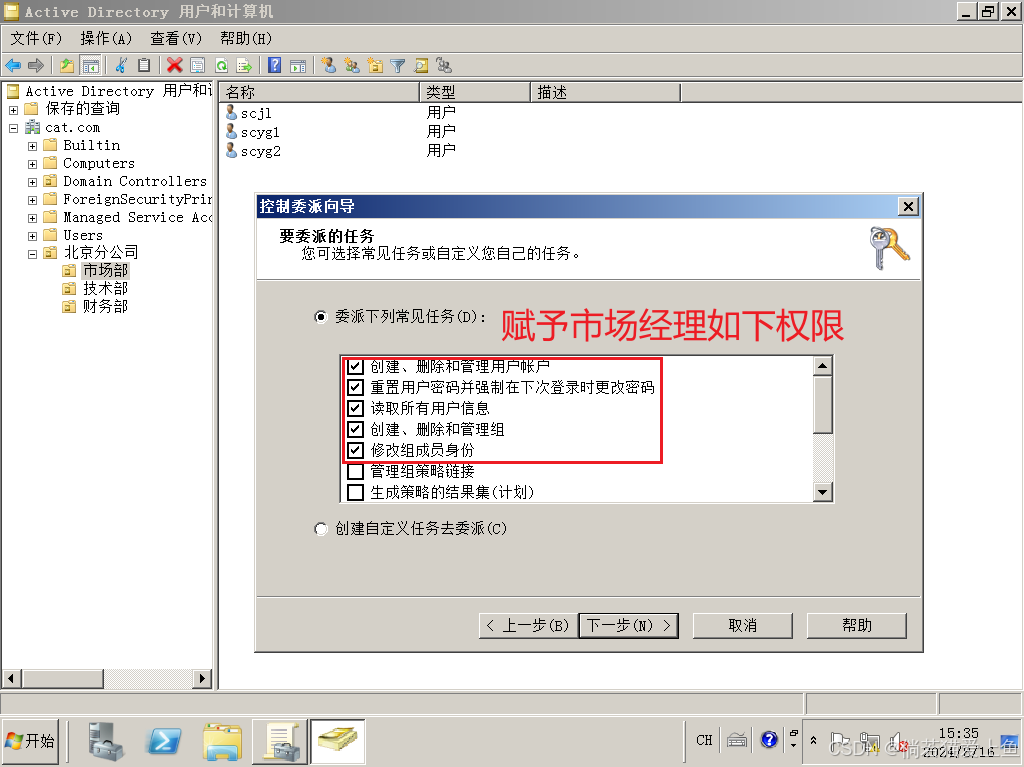
Task: Expand the Users tree node
Action: coord(32,236)
